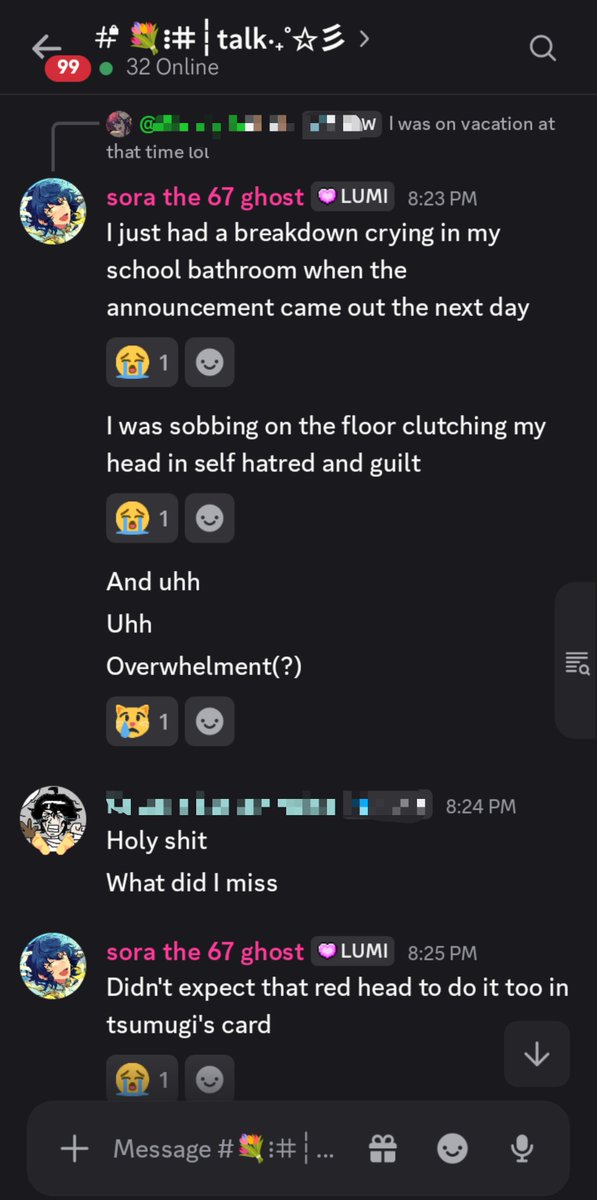
Task: Tap the plus attachment icon
Action: 75,1149
